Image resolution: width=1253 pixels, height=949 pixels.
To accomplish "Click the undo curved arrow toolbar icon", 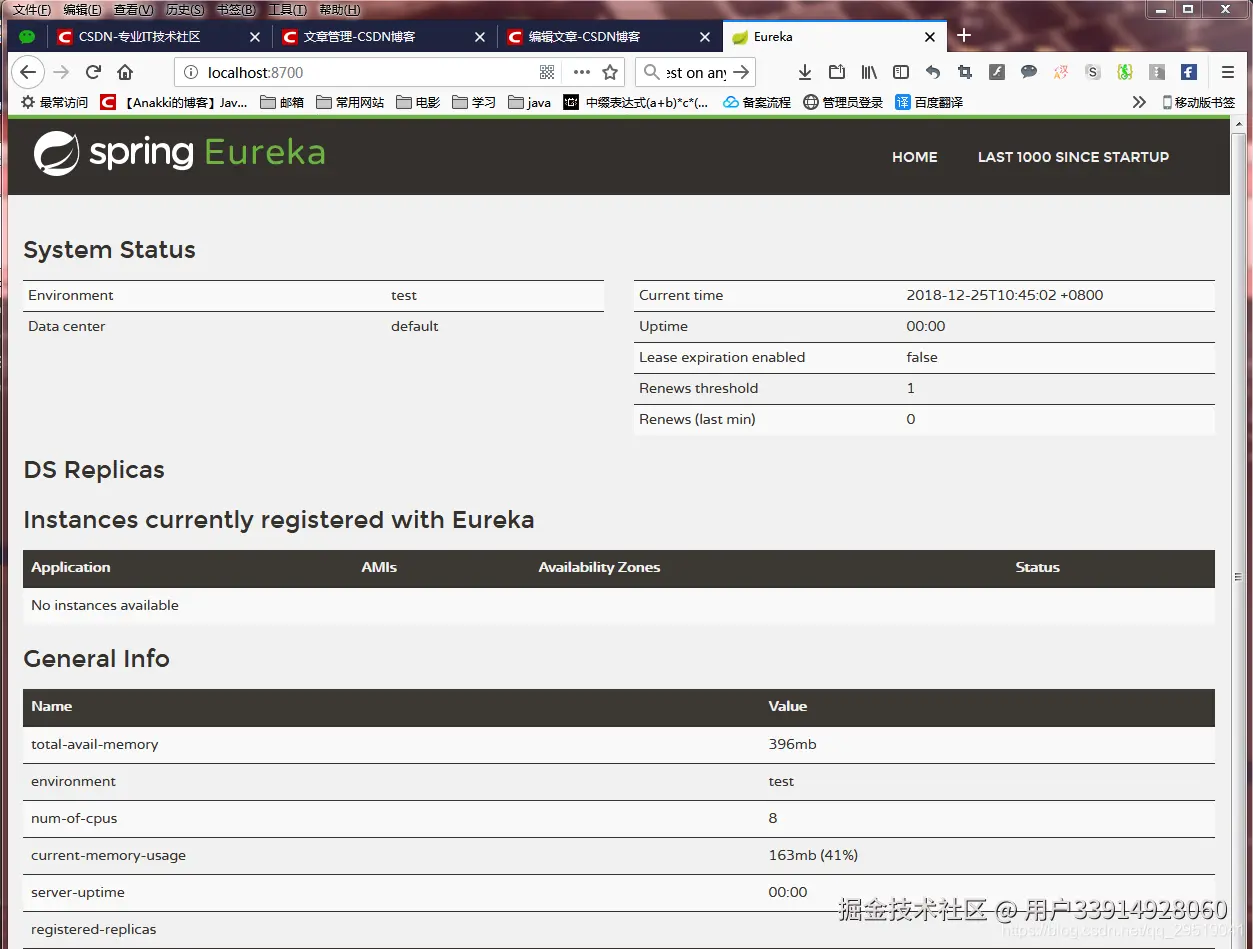I will point(933,72).
